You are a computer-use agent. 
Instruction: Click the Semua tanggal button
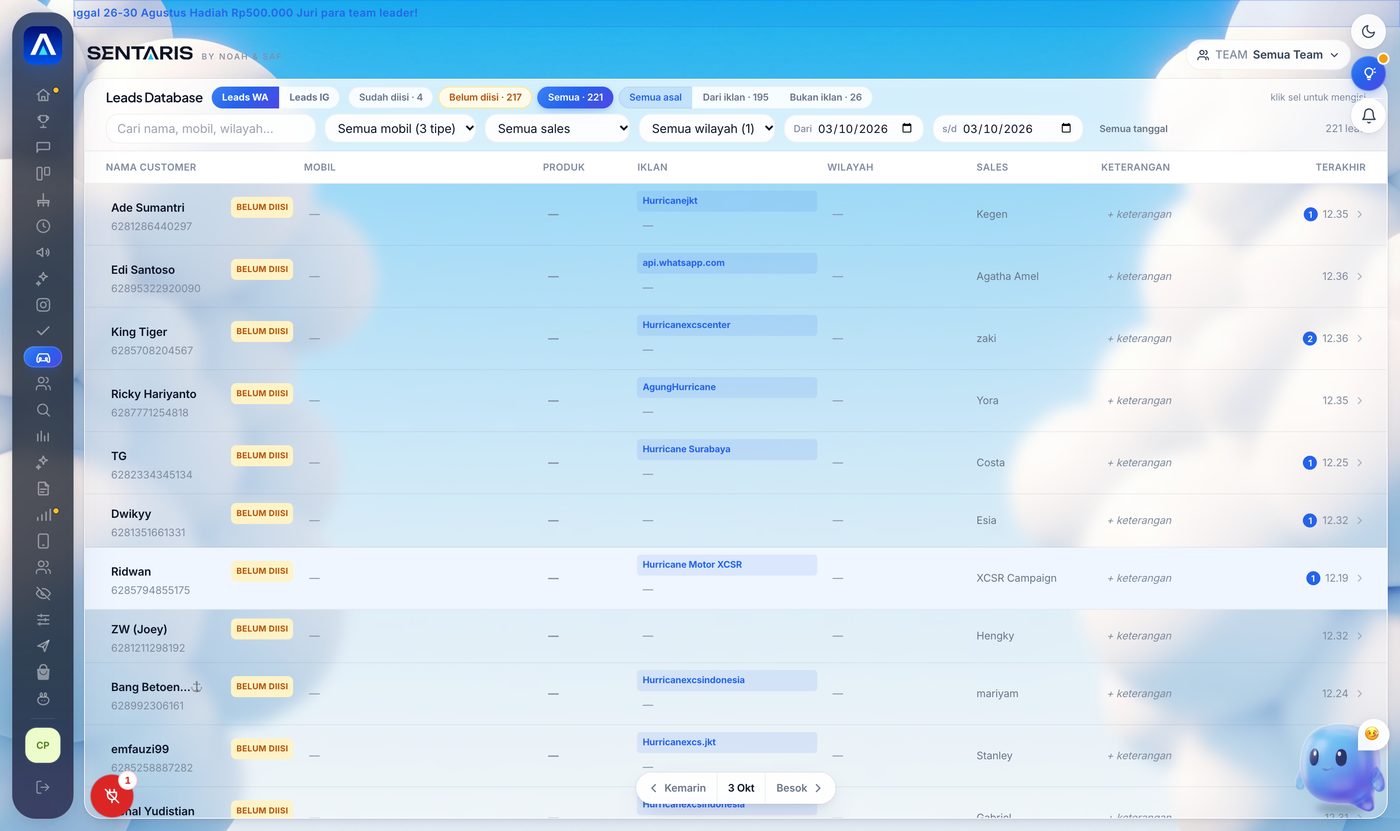click(1133, 128)
